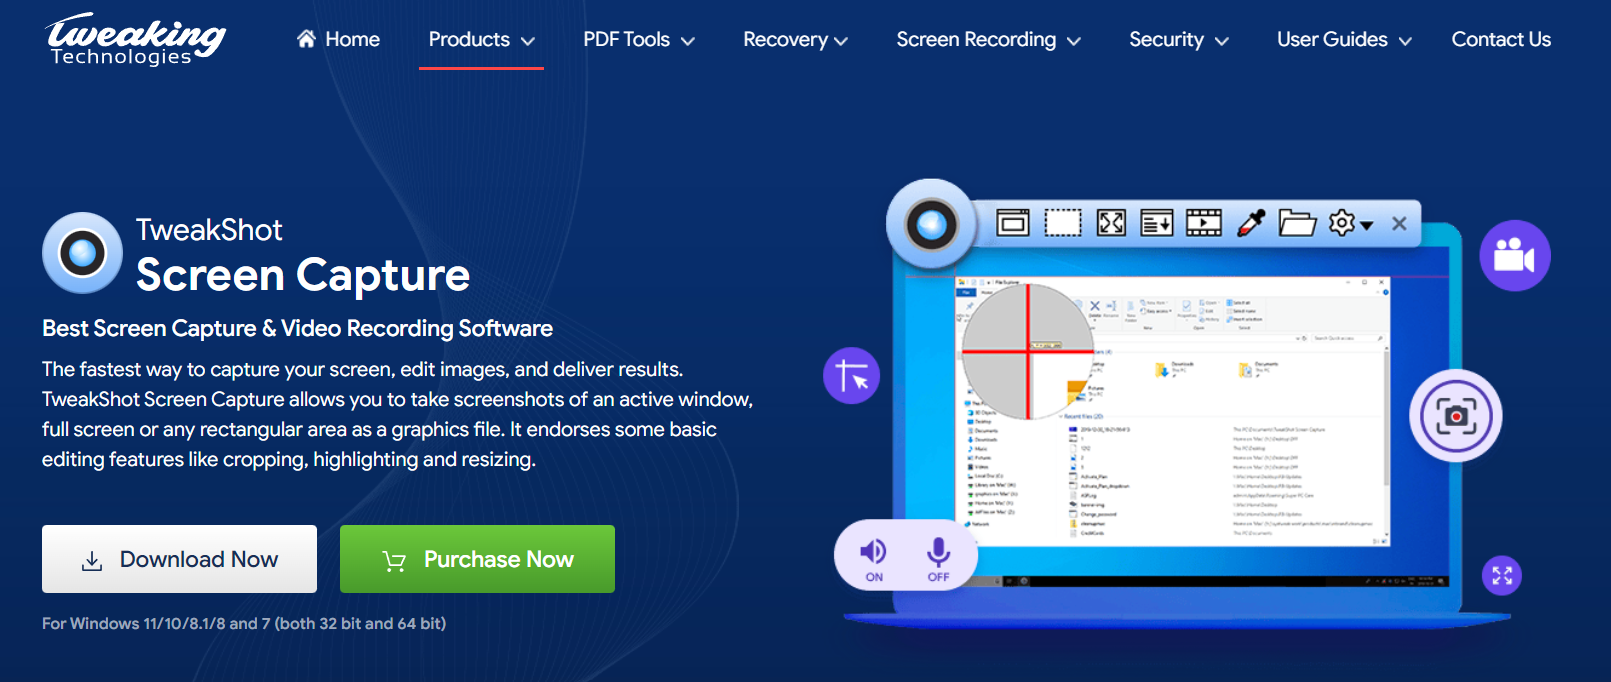The width and height of the screenshot is (1611, 682).
Task: Click the capture single window icon
Action: (x=1012, y=222)
